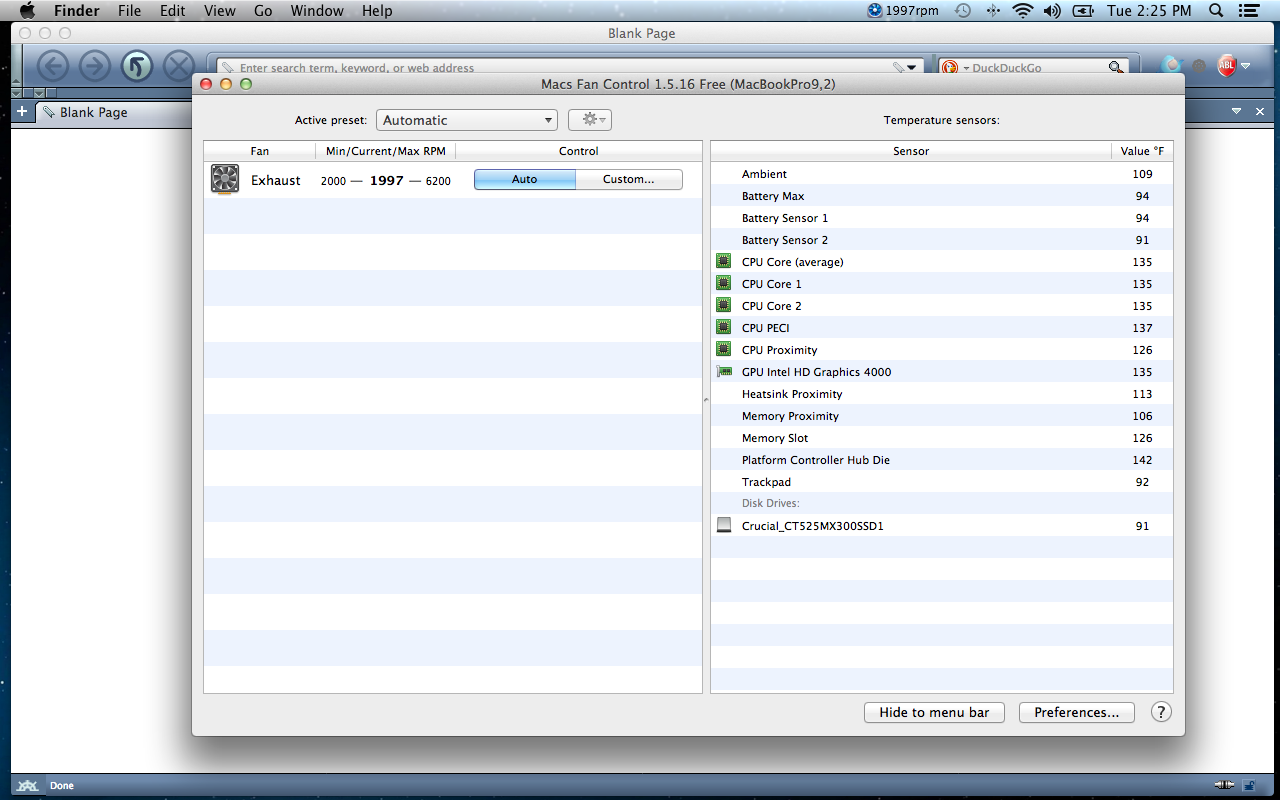Click the Min/Current/Max RPM column header
Image resolution: width=1280 pixels, height=800 pixels.
click(x=386, y=151)
